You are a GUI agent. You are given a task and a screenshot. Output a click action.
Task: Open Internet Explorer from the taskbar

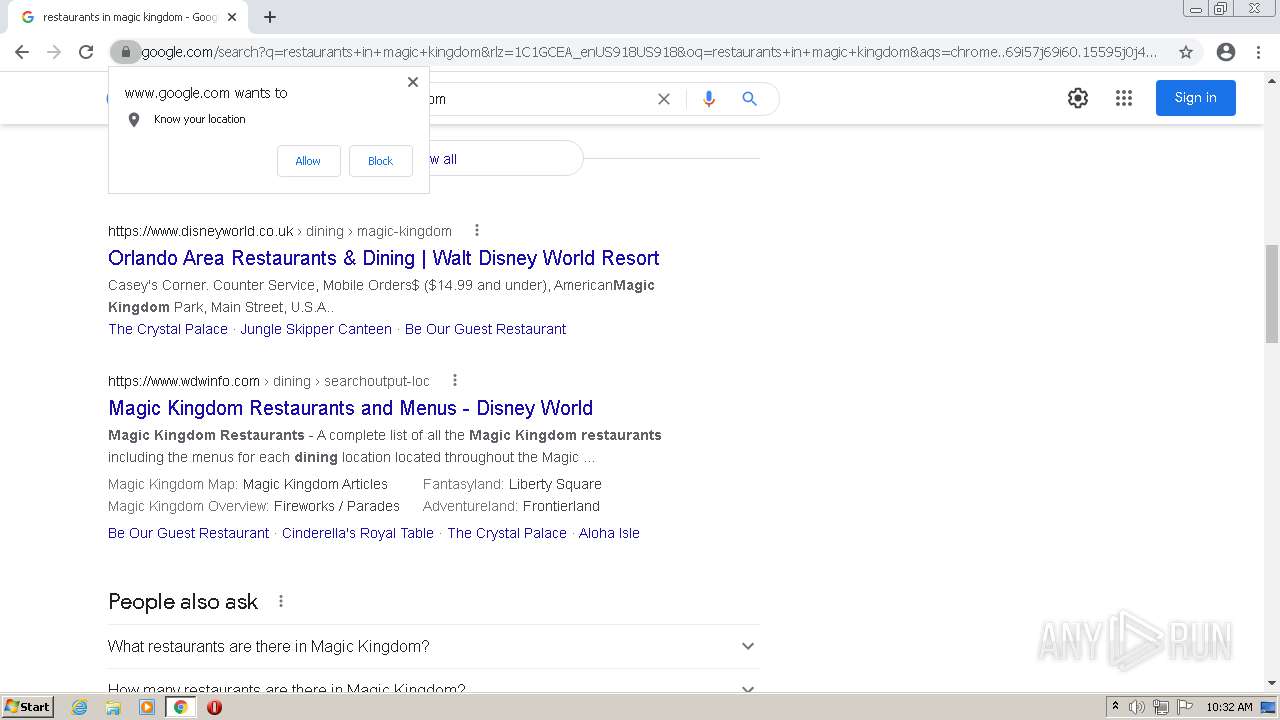tap(80, 707)
